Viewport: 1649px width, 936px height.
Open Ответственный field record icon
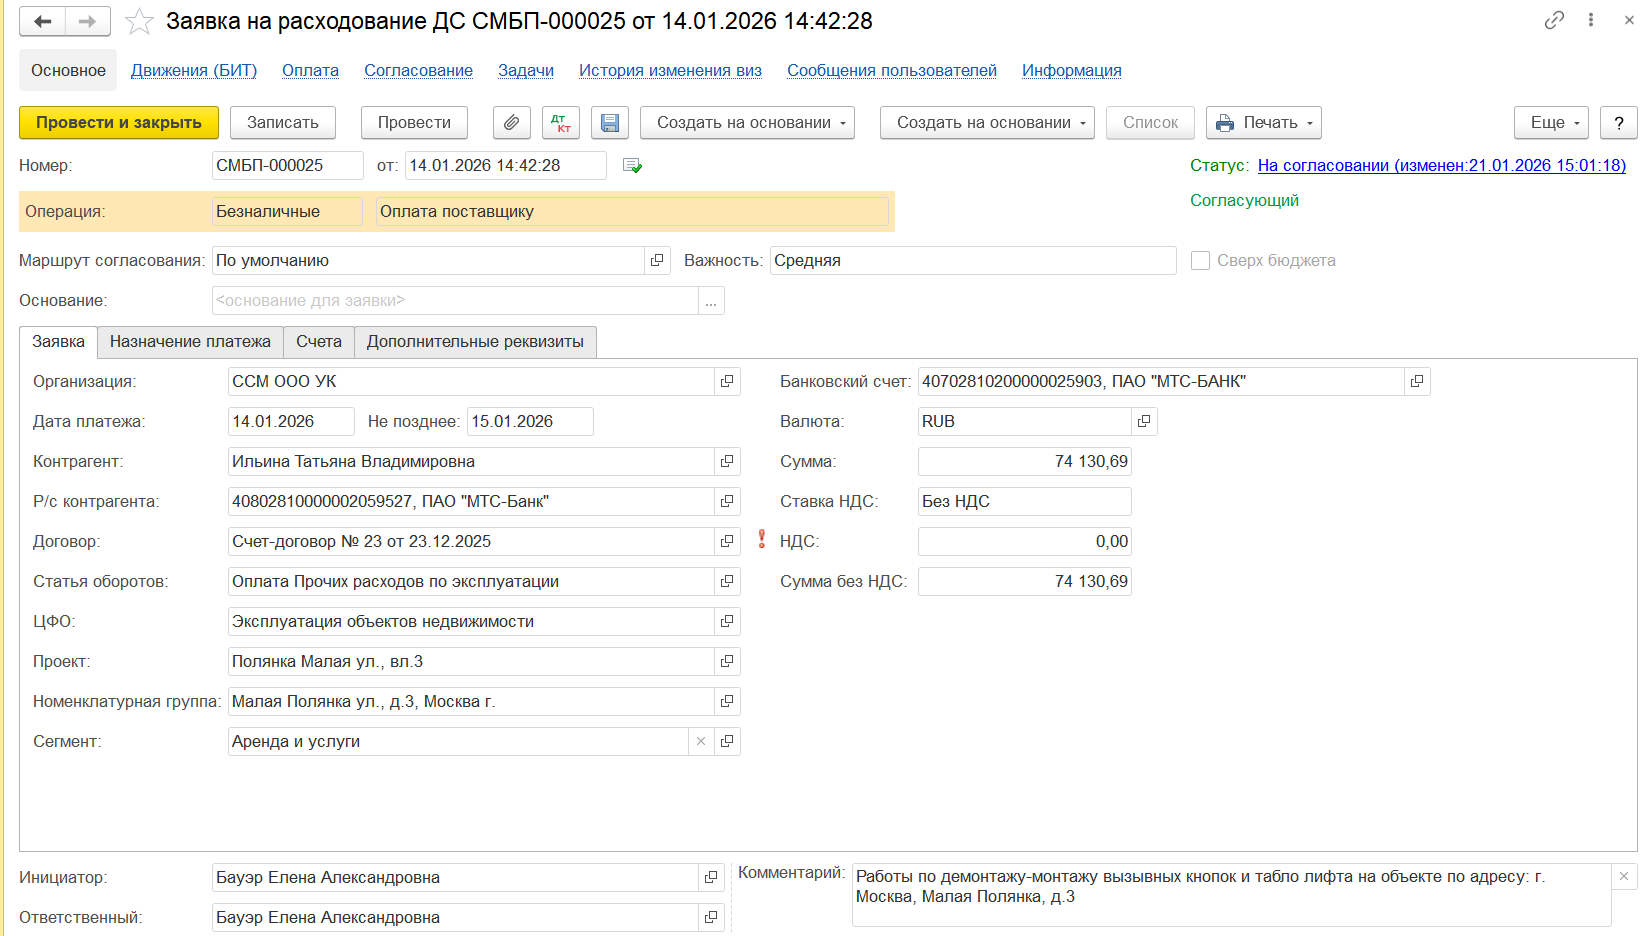711,918
